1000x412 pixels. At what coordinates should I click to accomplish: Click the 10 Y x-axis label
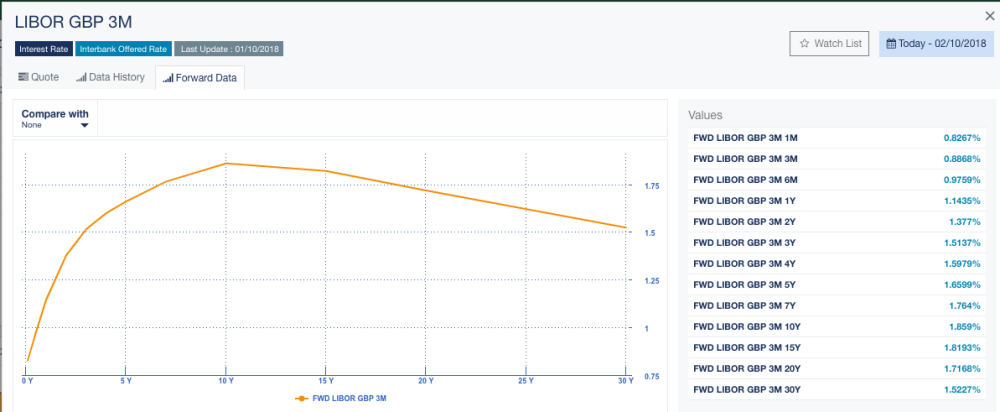(x=226, y=381)
